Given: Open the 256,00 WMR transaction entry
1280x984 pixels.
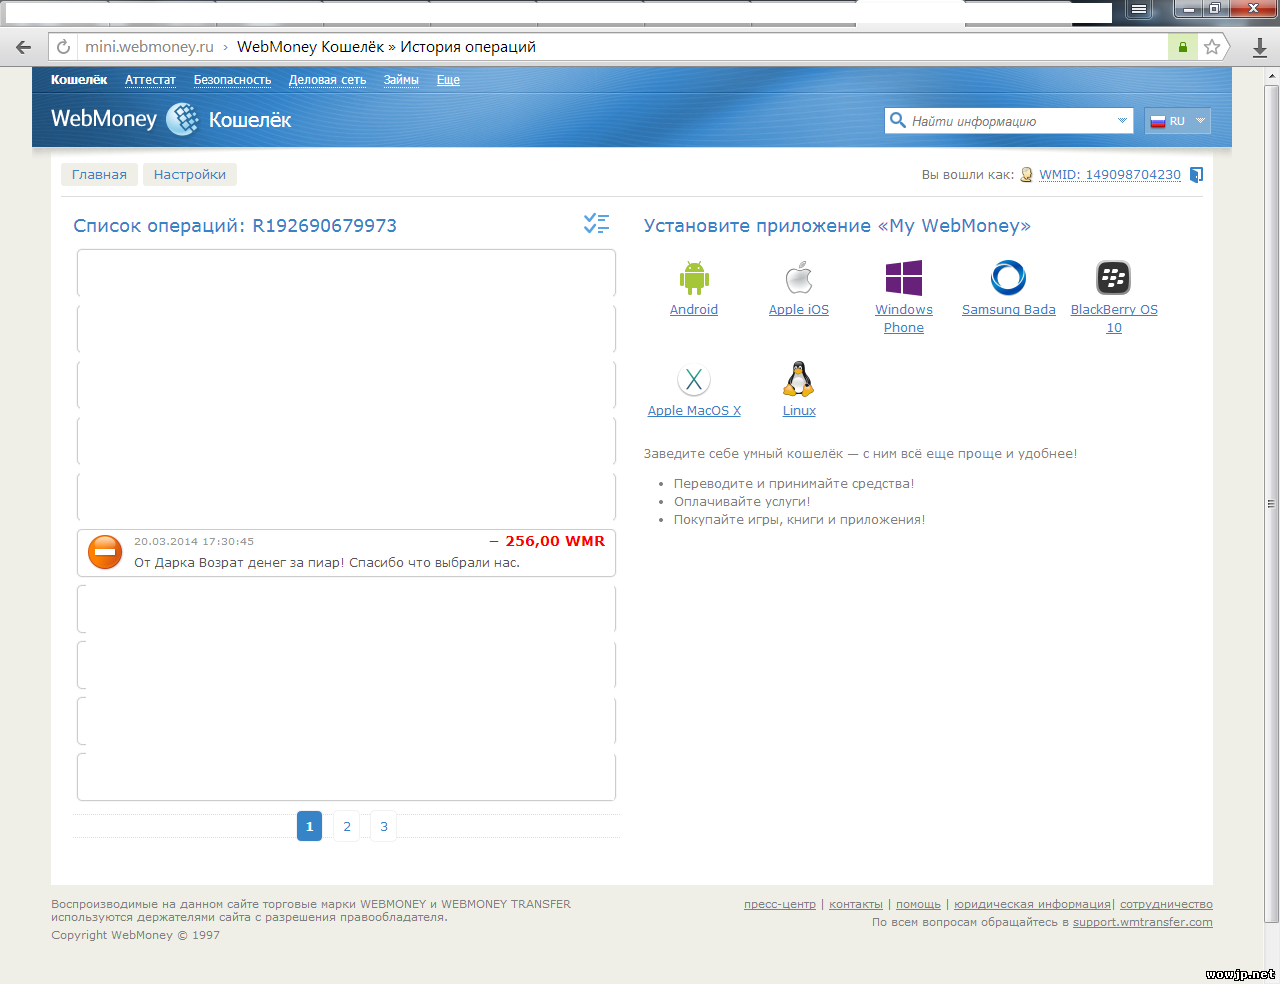Looking at the screenshot, I should pyautogui.click(x=346, y=553).
